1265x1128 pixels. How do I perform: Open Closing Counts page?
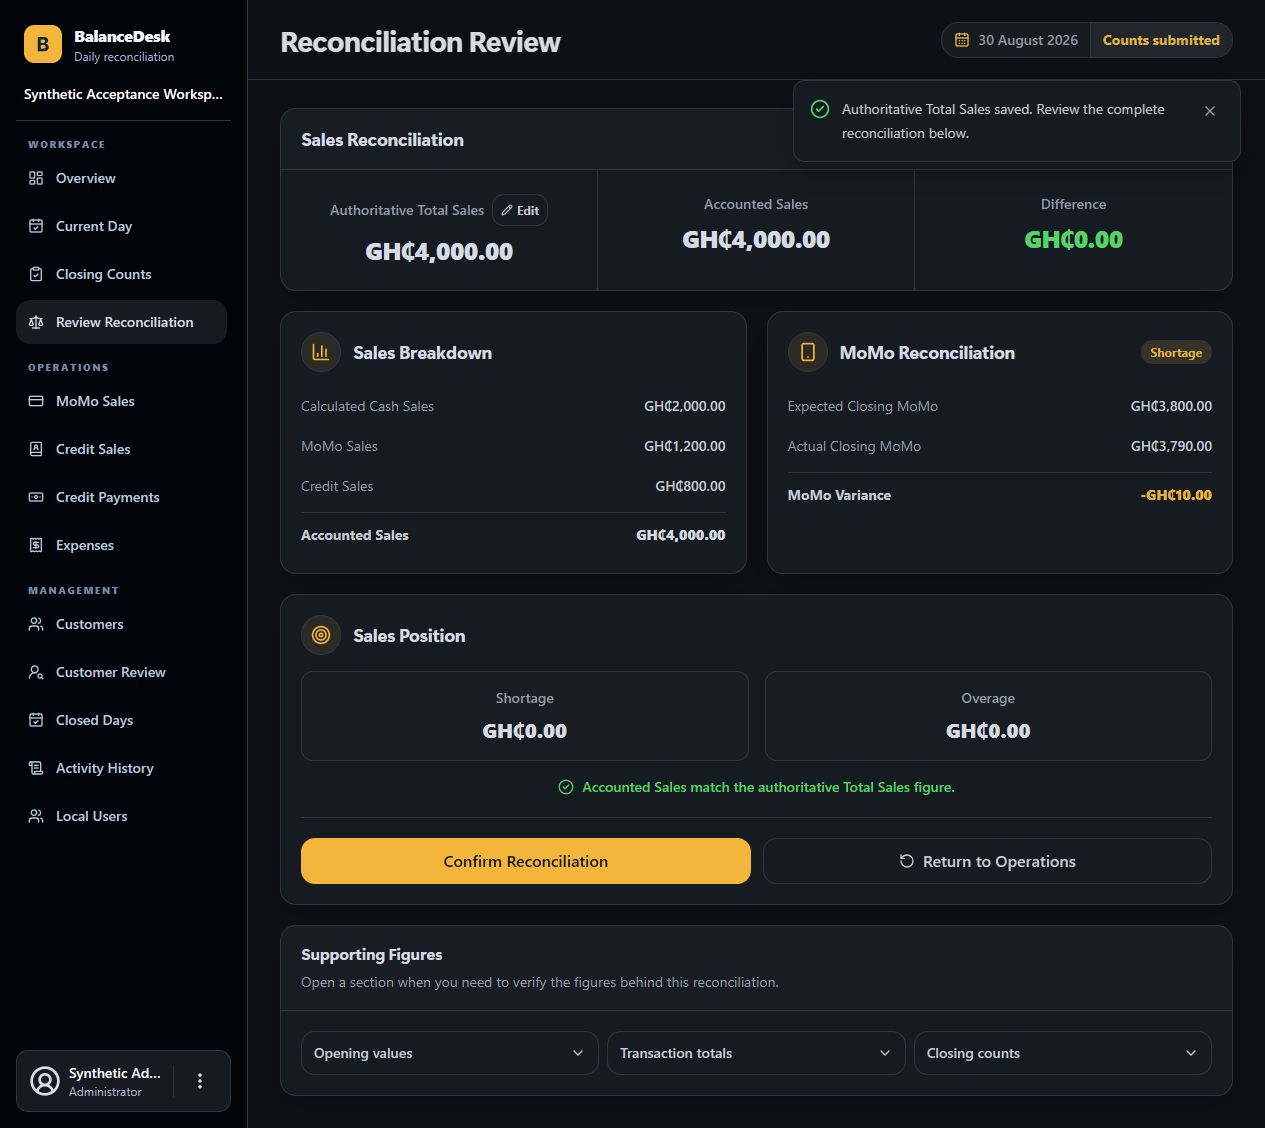121,274
